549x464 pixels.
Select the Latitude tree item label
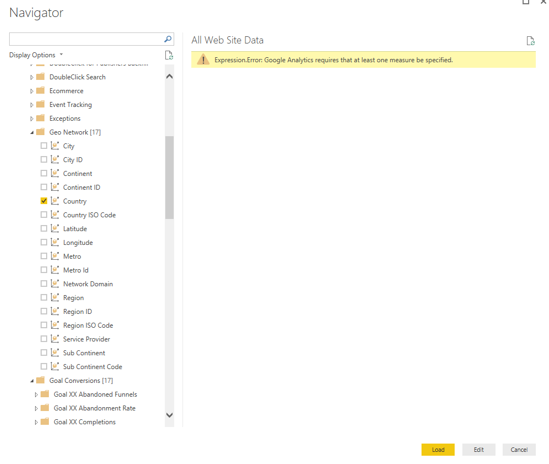click(75, 229)
